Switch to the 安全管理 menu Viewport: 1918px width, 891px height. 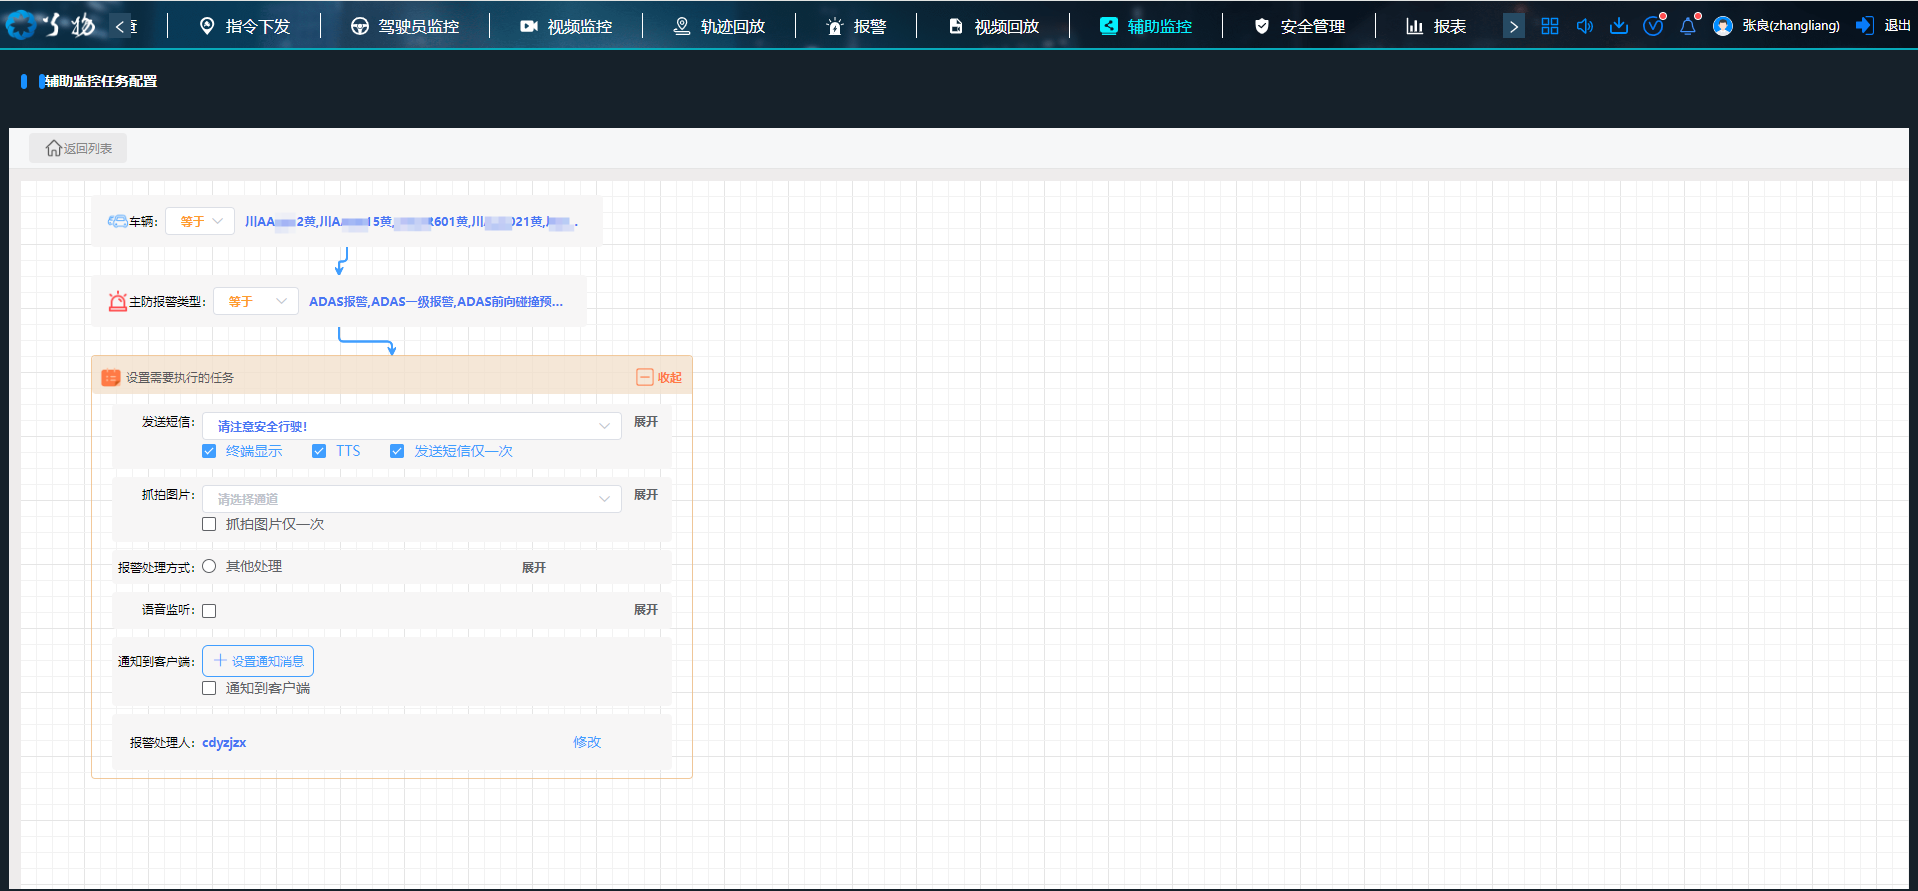(x=1299, y=26)
